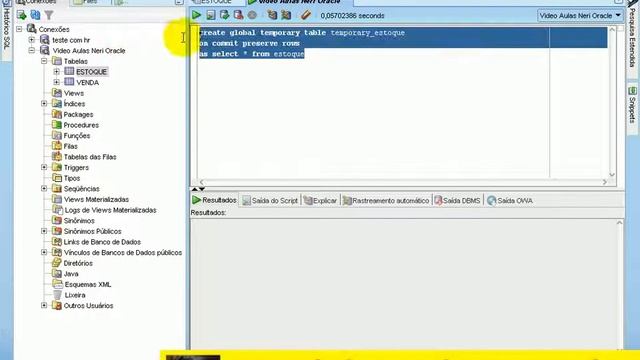Expand the Sinônimos Públicos folder
The image size is (640, 360).
coord(44,231)
